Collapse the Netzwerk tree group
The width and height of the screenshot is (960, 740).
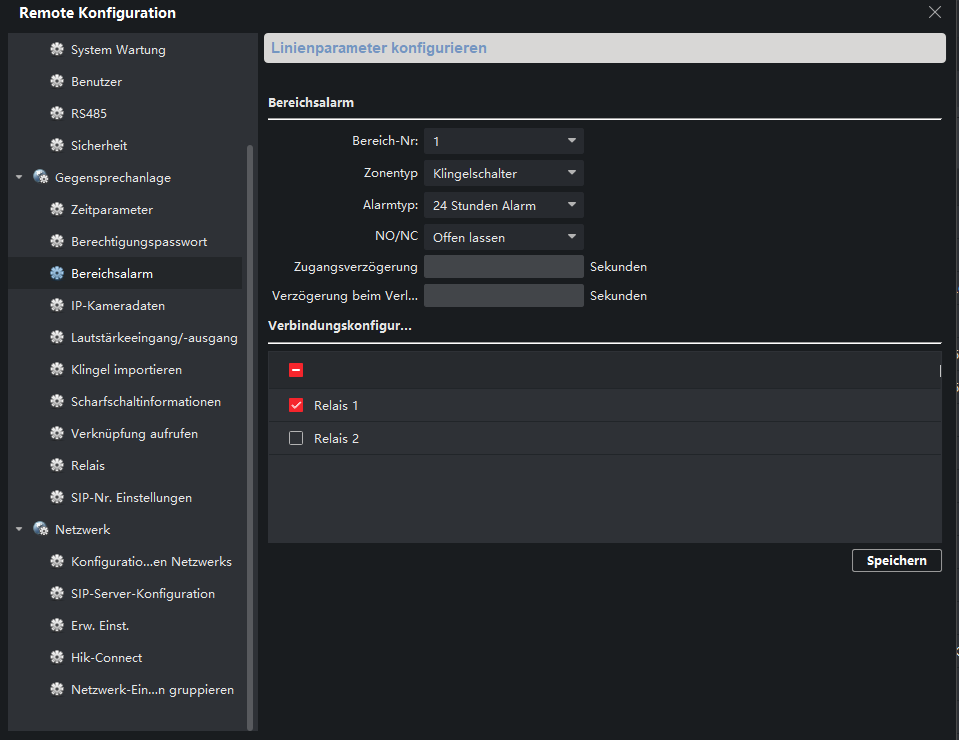19,529
